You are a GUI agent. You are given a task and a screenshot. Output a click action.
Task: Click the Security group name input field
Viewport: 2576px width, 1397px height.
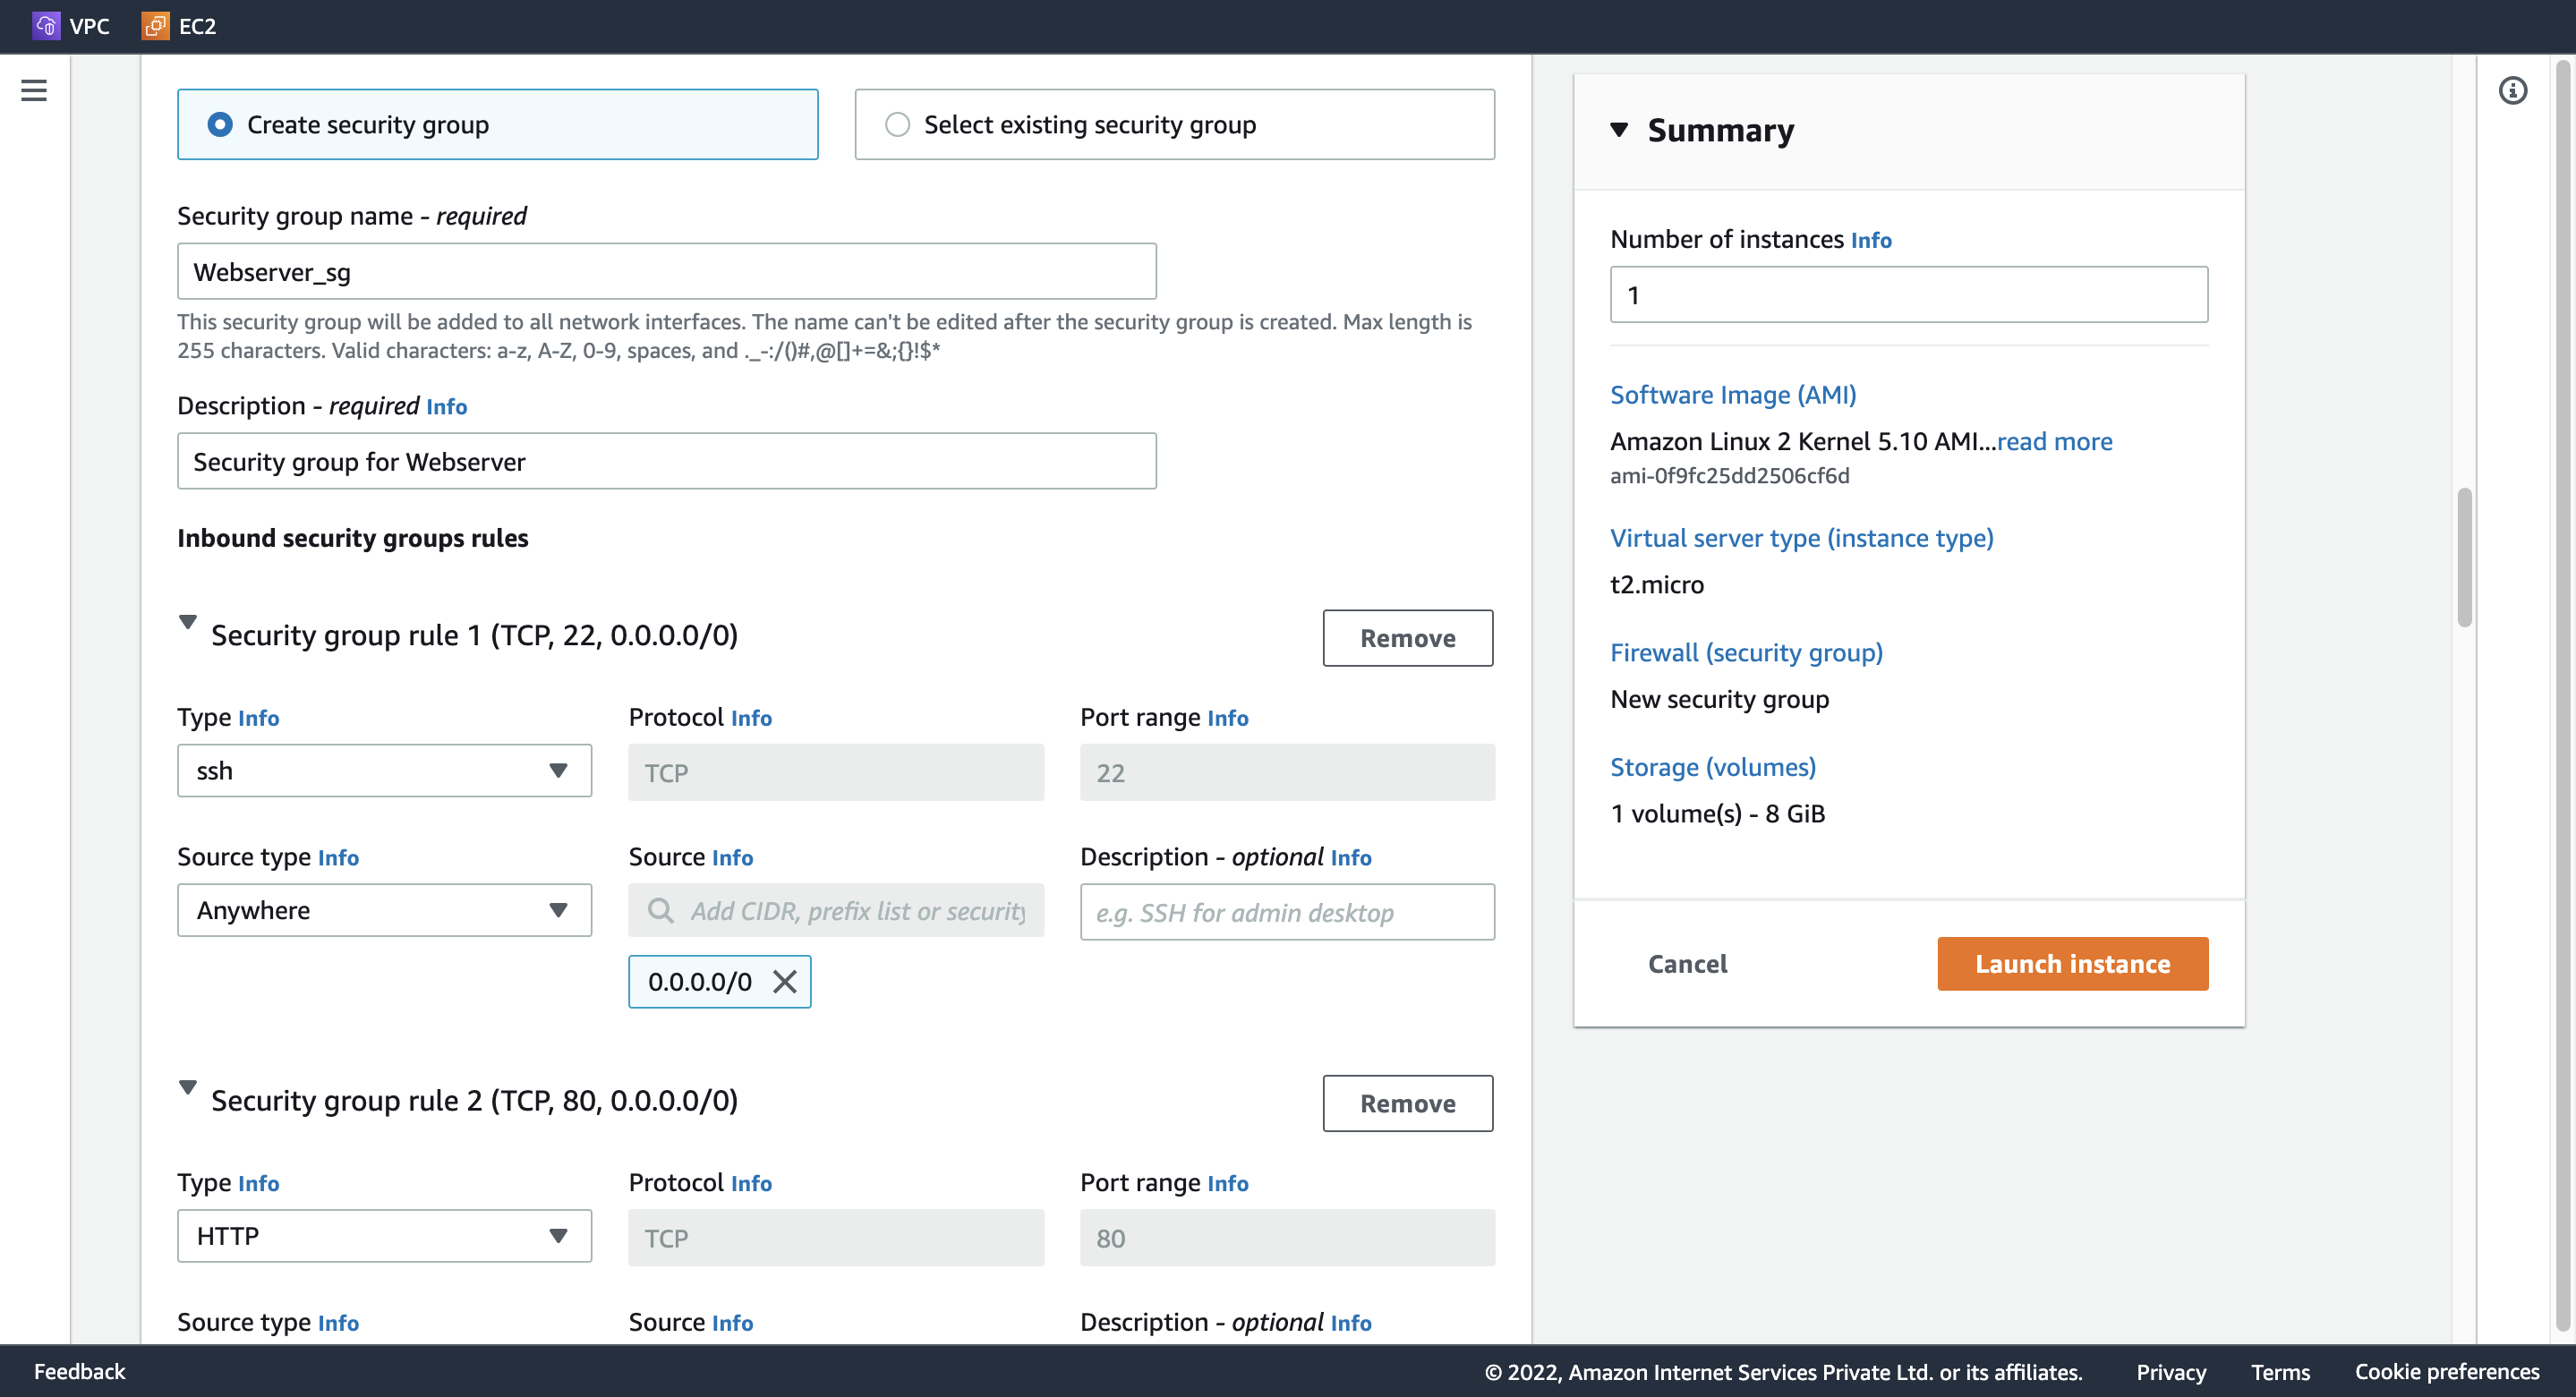coord(668,270)
